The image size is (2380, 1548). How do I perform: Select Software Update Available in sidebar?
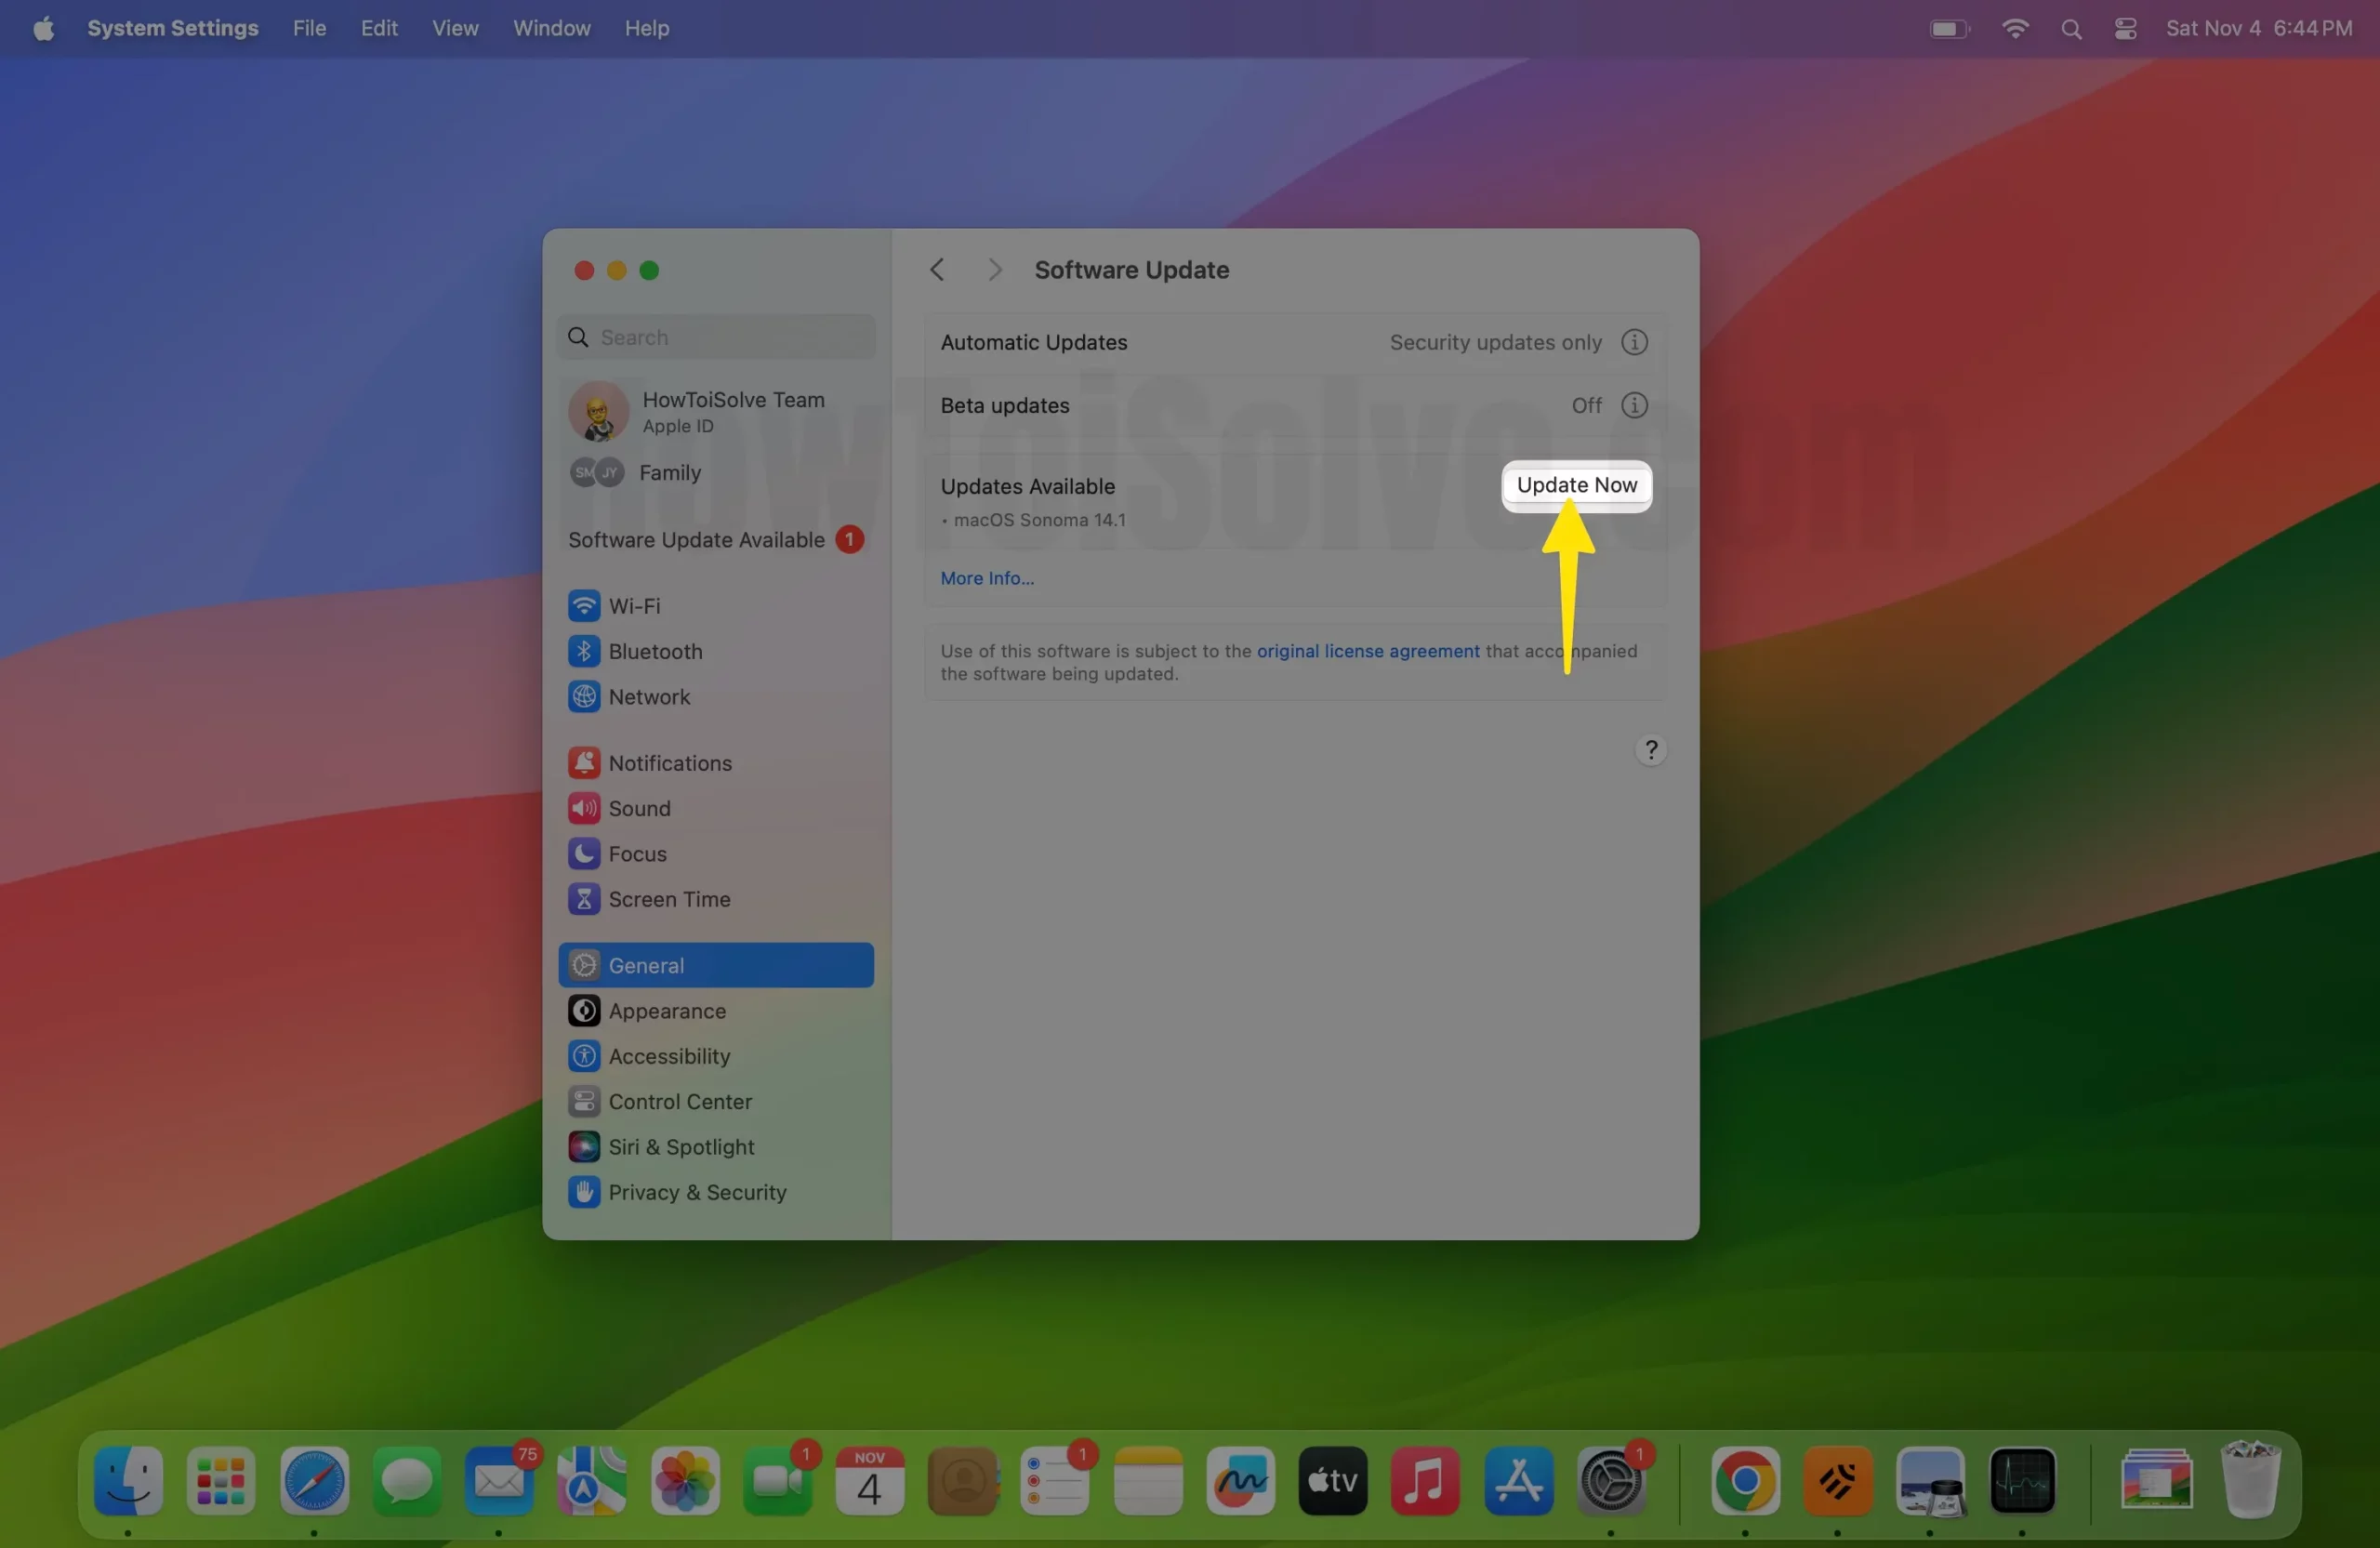716,540
